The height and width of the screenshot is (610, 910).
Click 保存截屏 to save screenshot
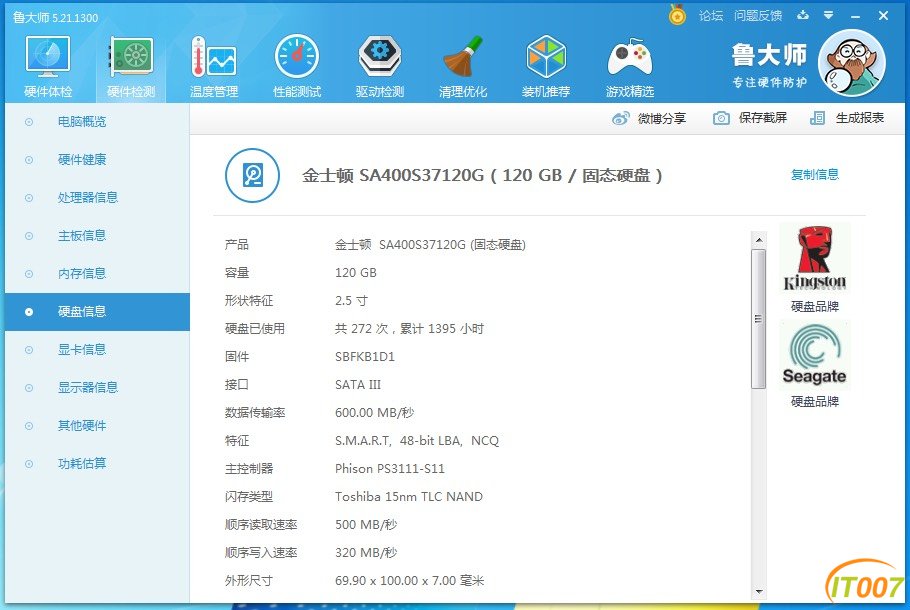(763, 118)
